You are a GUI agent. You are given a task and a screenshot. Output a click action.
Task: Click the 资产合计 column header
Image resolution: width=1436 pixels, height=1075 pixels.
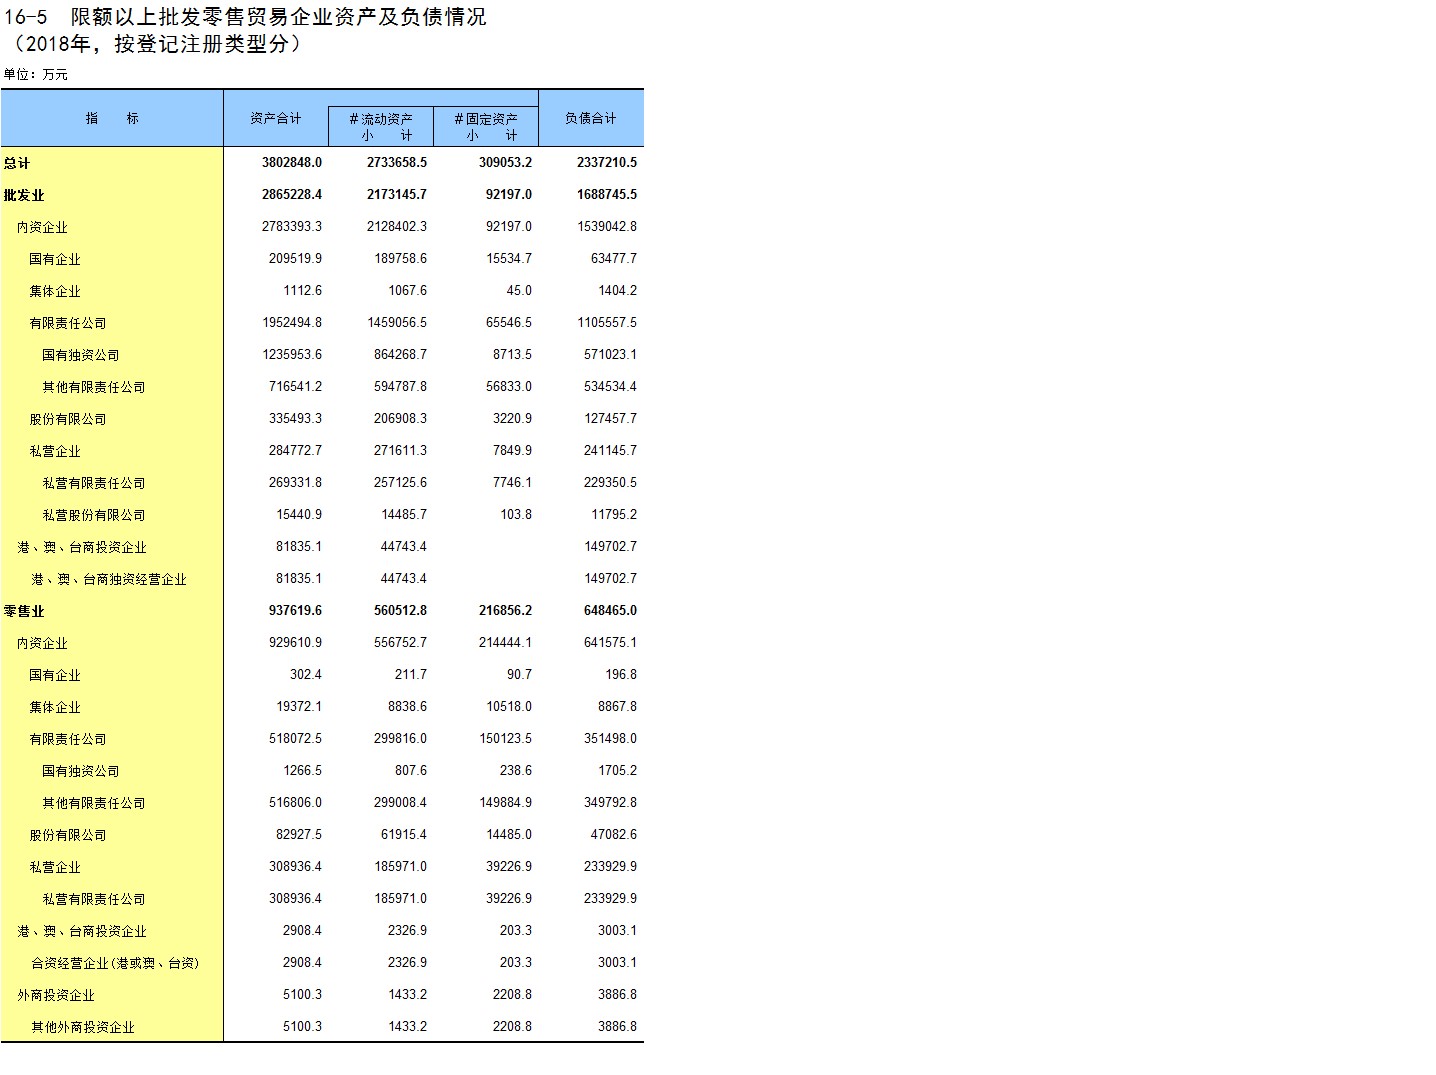[x=275, y=118]
